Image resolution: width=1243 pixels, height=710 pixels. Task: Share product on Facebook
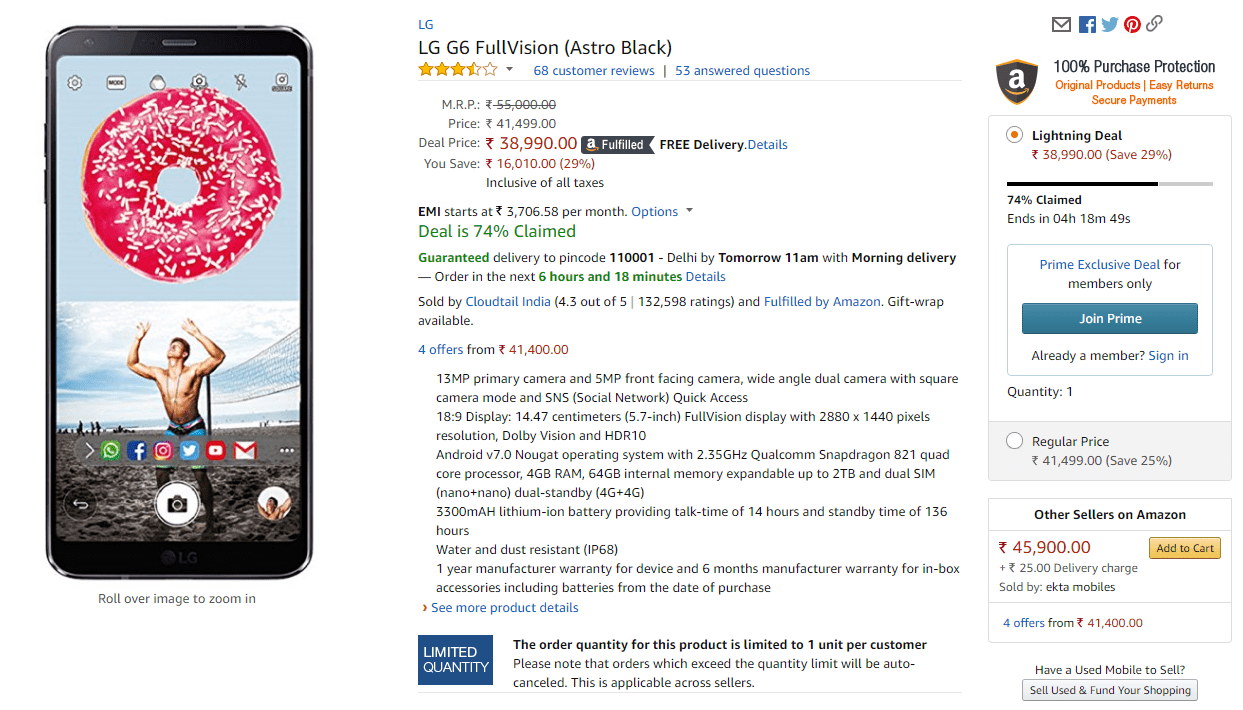(x=1087, y=25)
